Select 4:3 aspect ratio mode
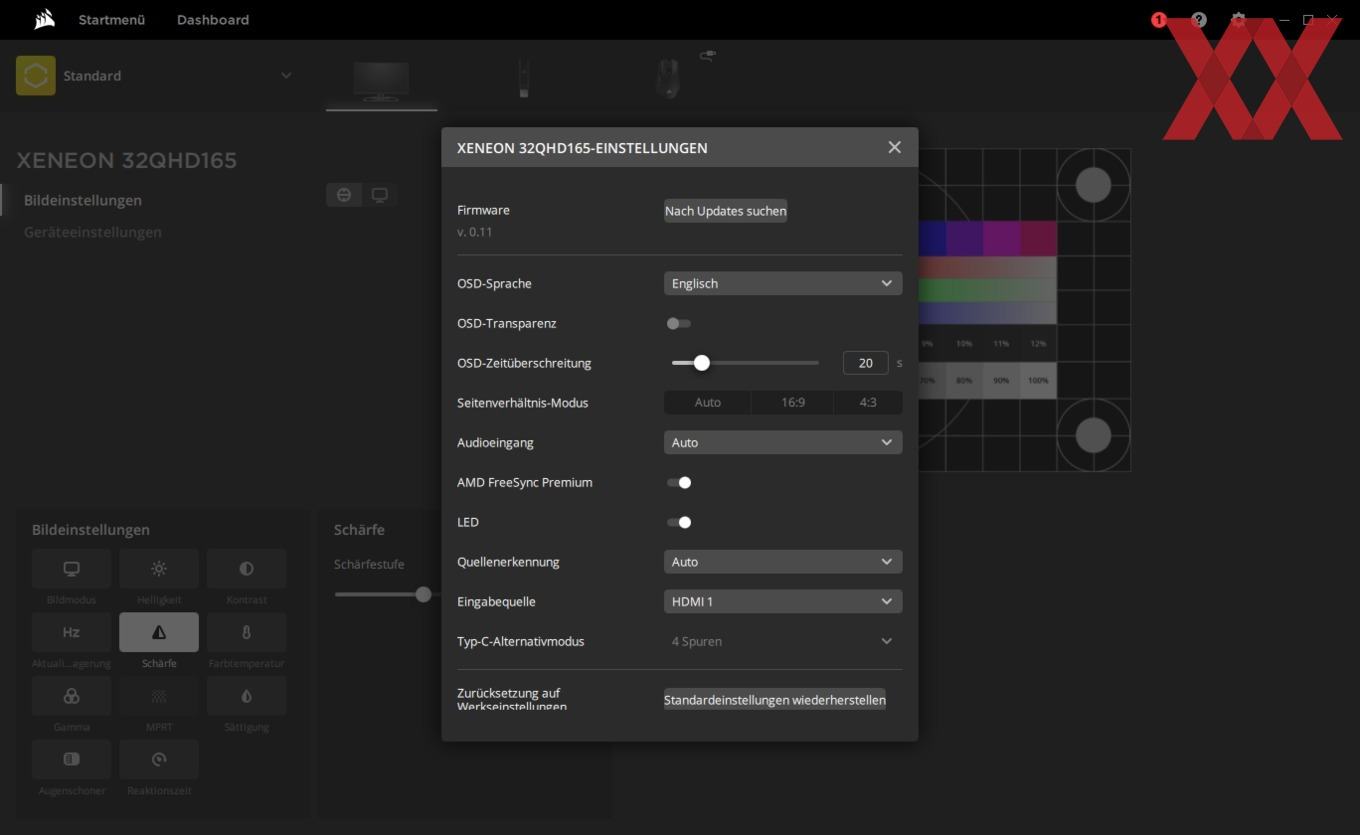This screenshot has height=835, width=1360. pos(868,402)
